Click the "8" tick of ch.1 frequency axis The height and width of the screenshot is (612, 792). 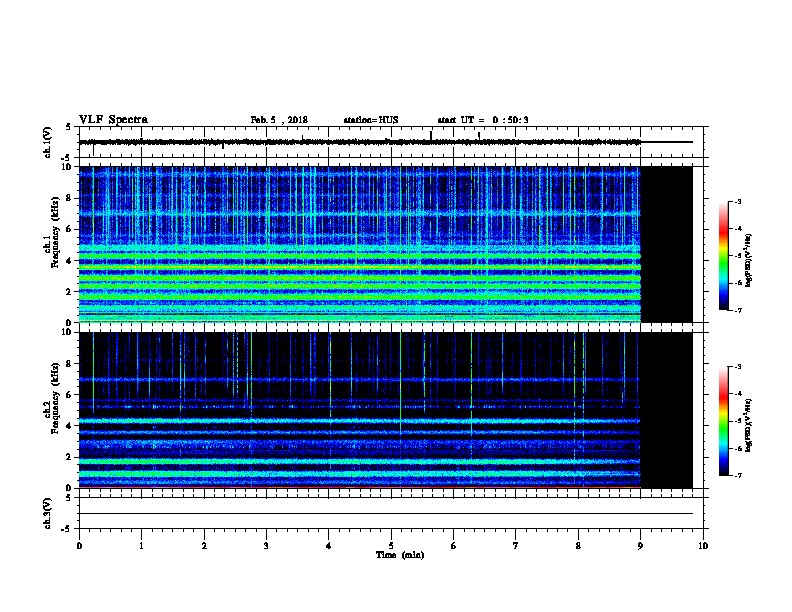pyautogui.click(x=69, y=198)
